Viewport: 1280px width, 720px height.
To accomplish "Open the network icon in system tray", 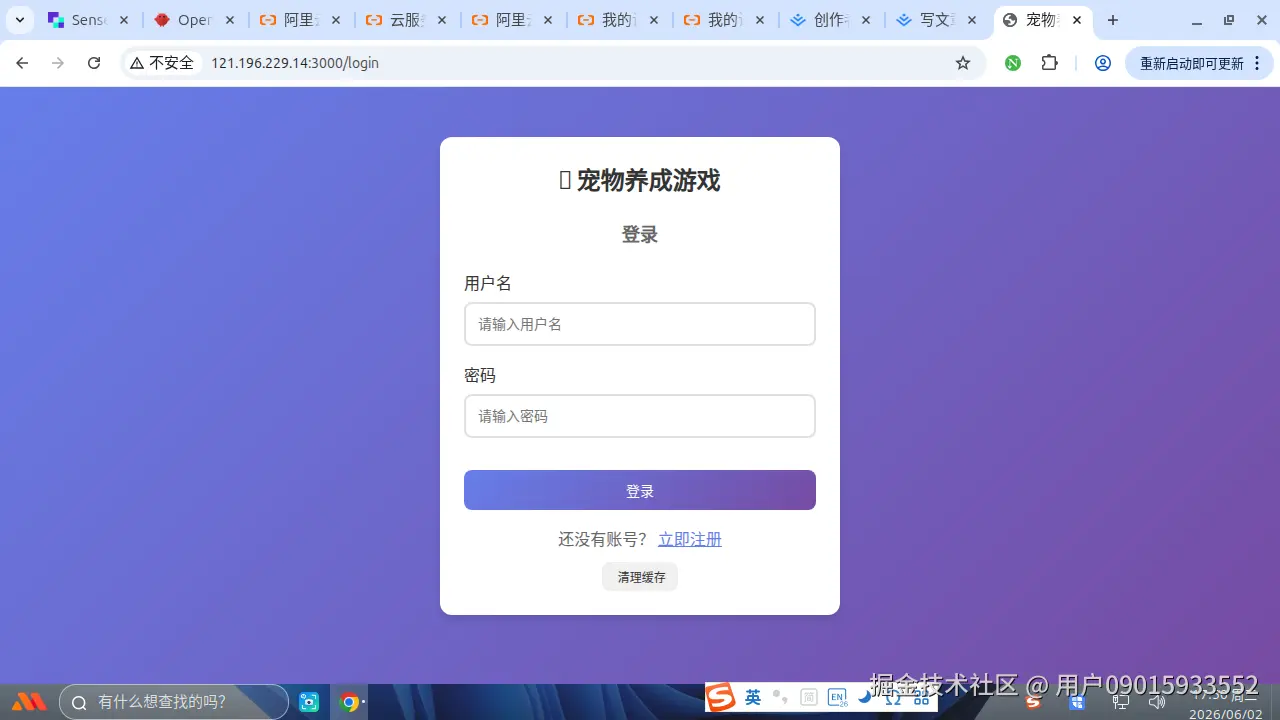I will (x=1120, y=702).
